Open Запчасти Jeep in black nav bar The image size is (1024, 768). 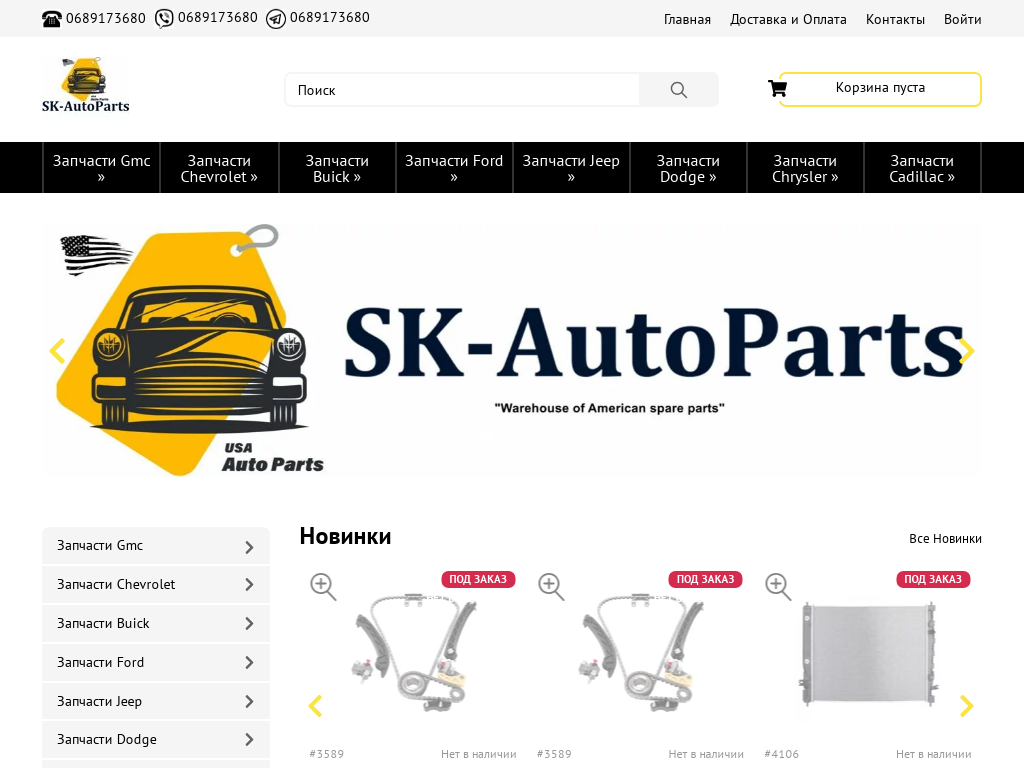[571, 168]
